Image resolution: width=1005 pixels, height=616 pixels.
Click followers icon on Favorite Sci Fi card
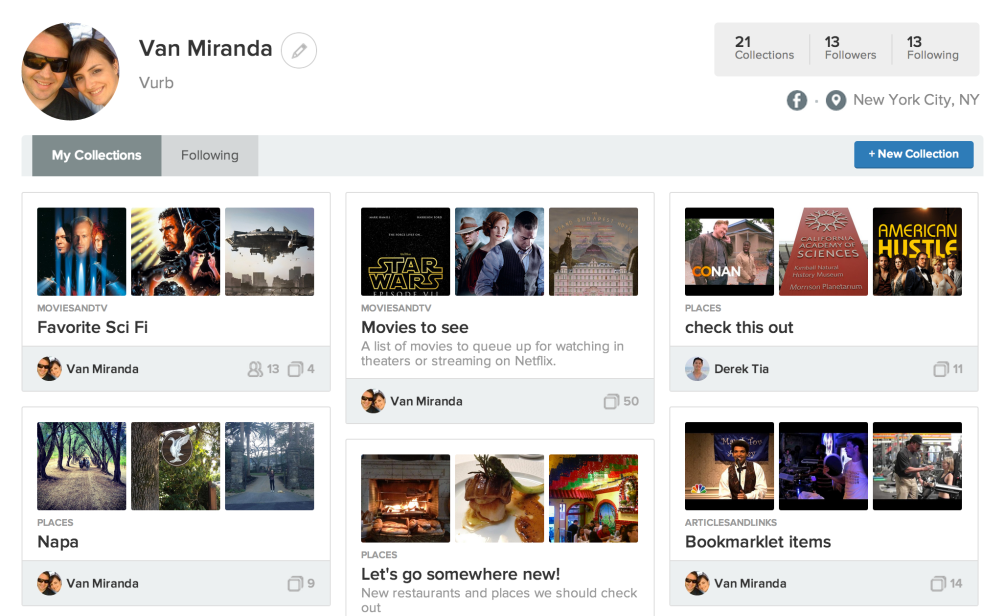click(255, 369)
